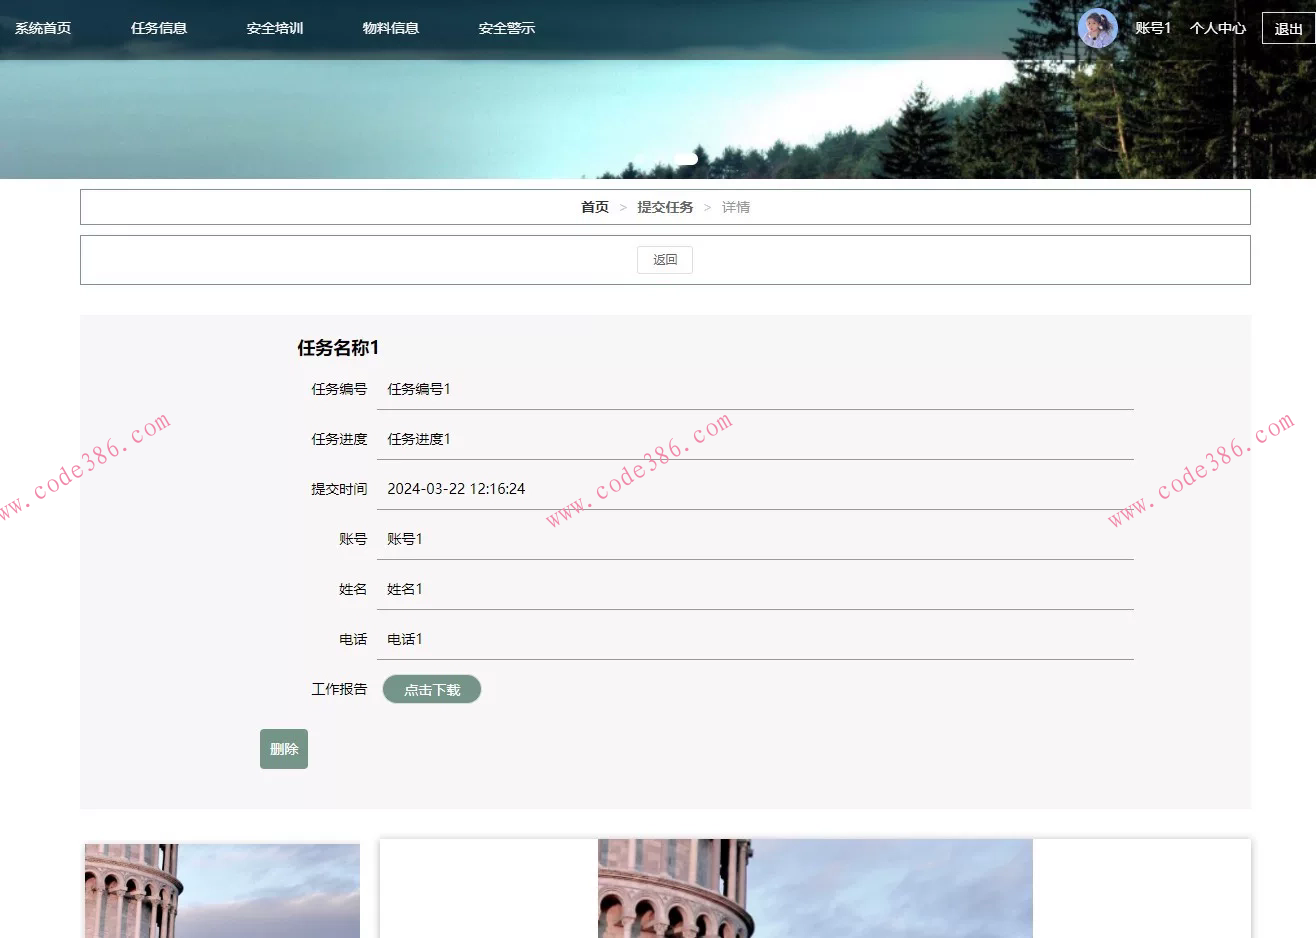
Task: Open 个人中心 personal center
Action: pos(1218,28)
